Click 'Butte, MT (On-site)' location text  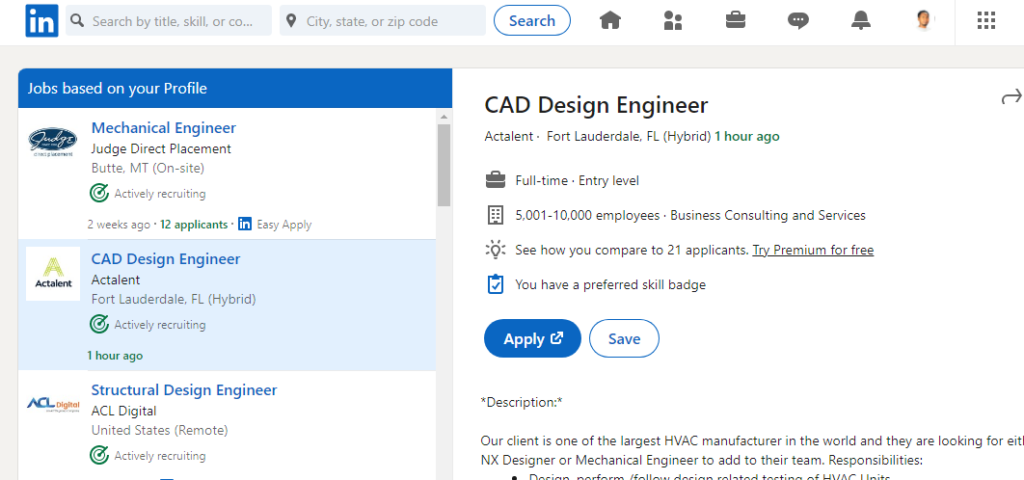(148, 168)
